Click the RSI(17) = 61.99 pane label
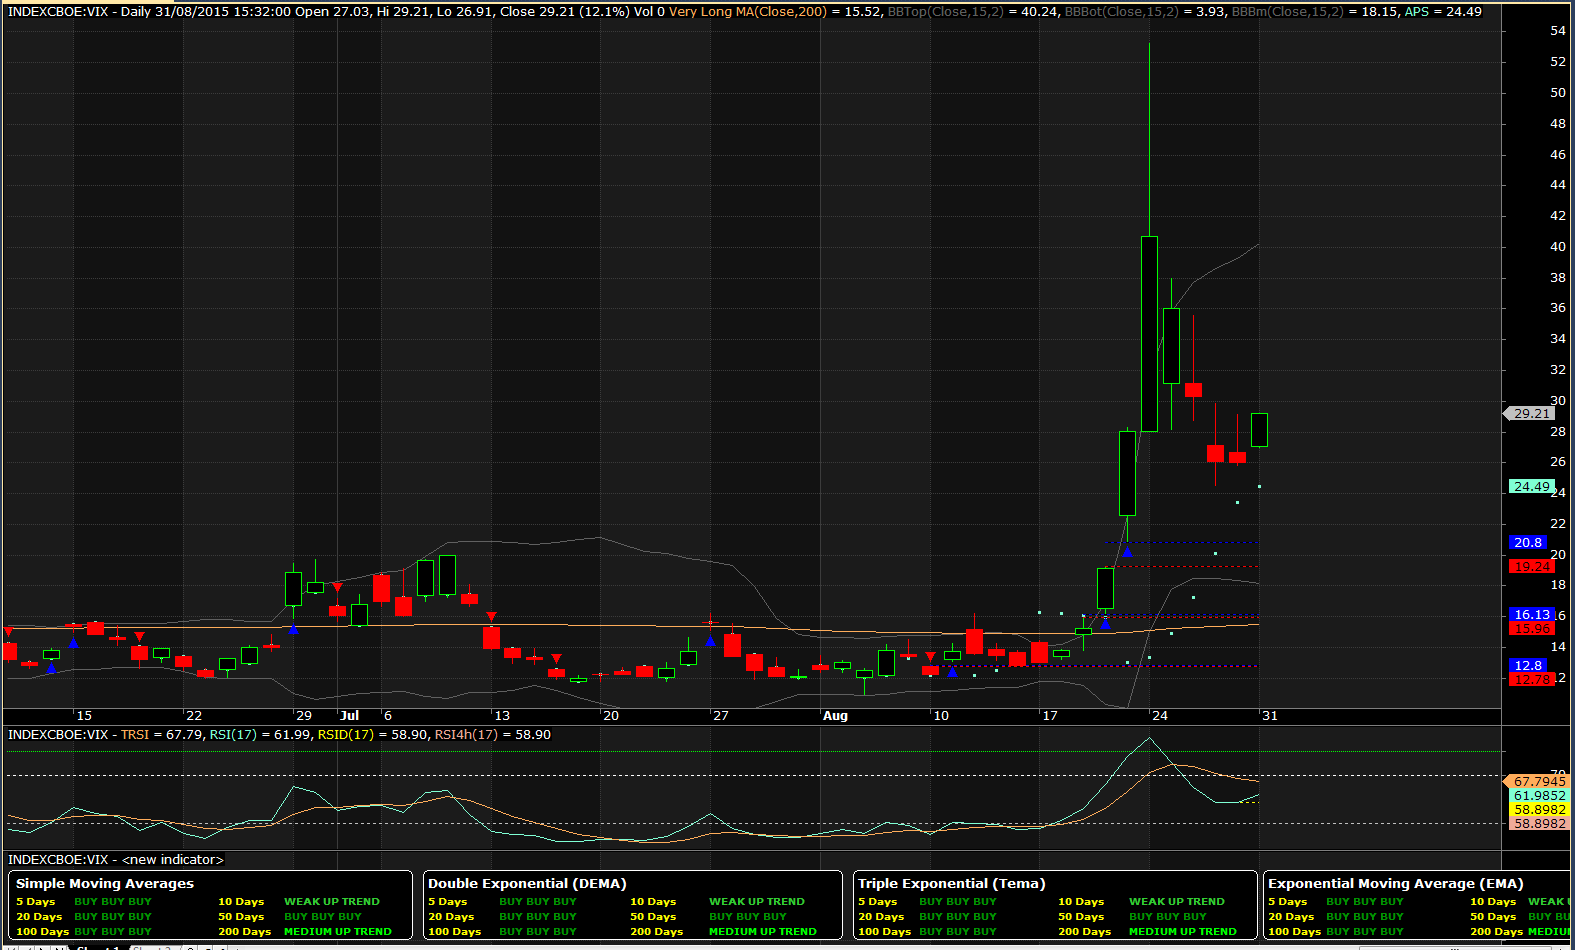 coord(260,735)
